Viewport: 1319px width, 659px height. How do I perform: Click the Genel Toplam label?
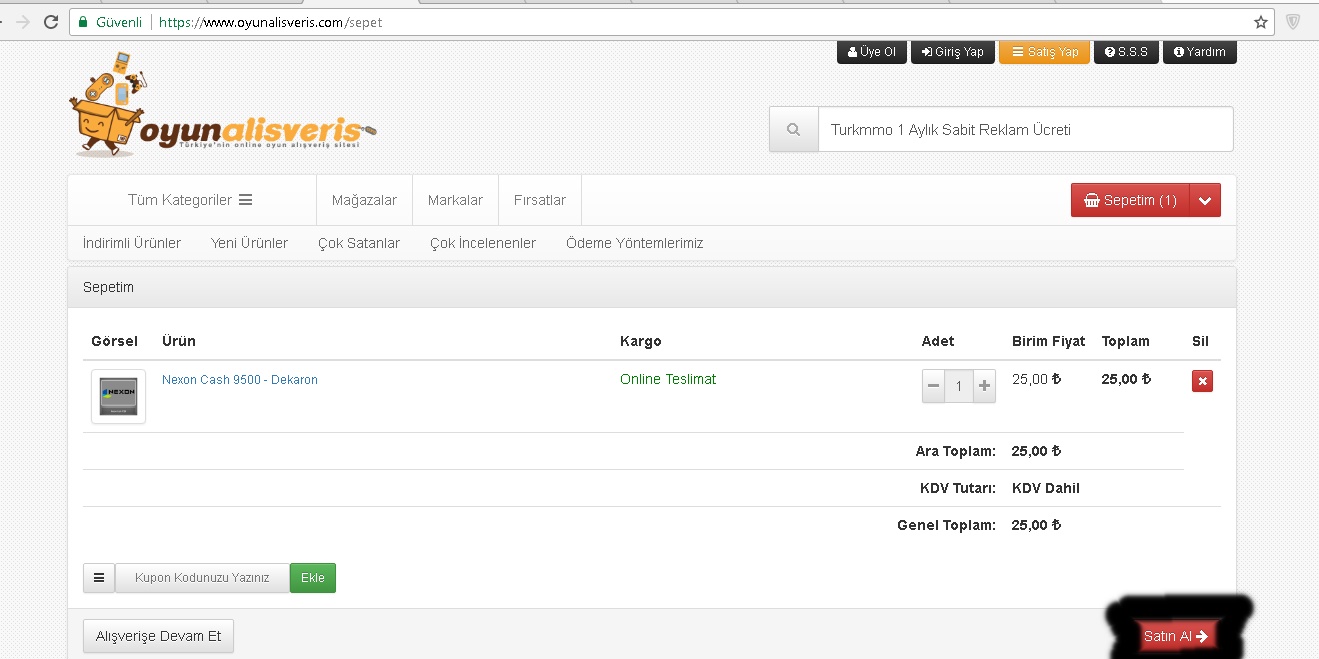(x=946, y=525)
